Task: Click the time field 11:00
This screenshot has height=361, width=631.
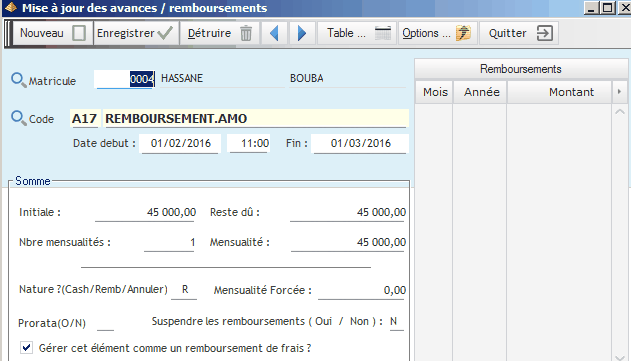Action: click(x=249, y=143)
